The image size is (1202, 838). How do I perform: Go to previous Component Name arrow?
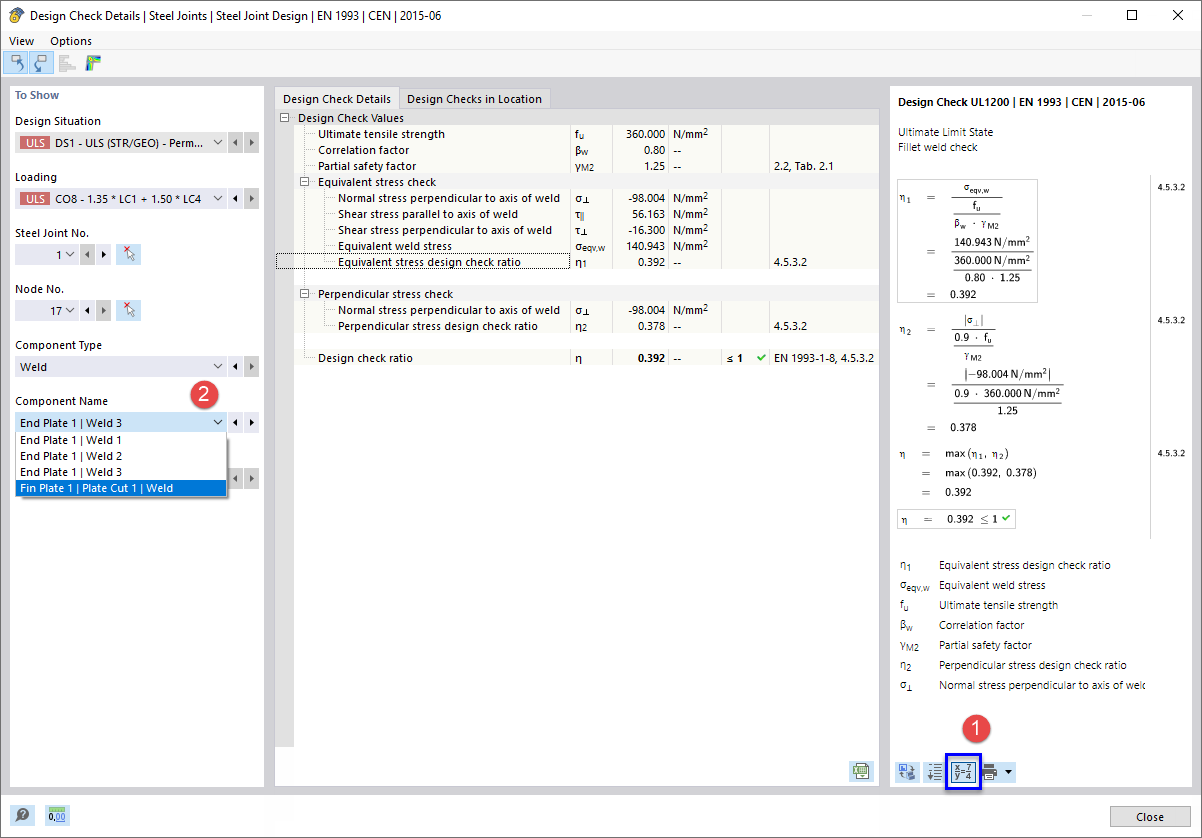pos(237,423)
